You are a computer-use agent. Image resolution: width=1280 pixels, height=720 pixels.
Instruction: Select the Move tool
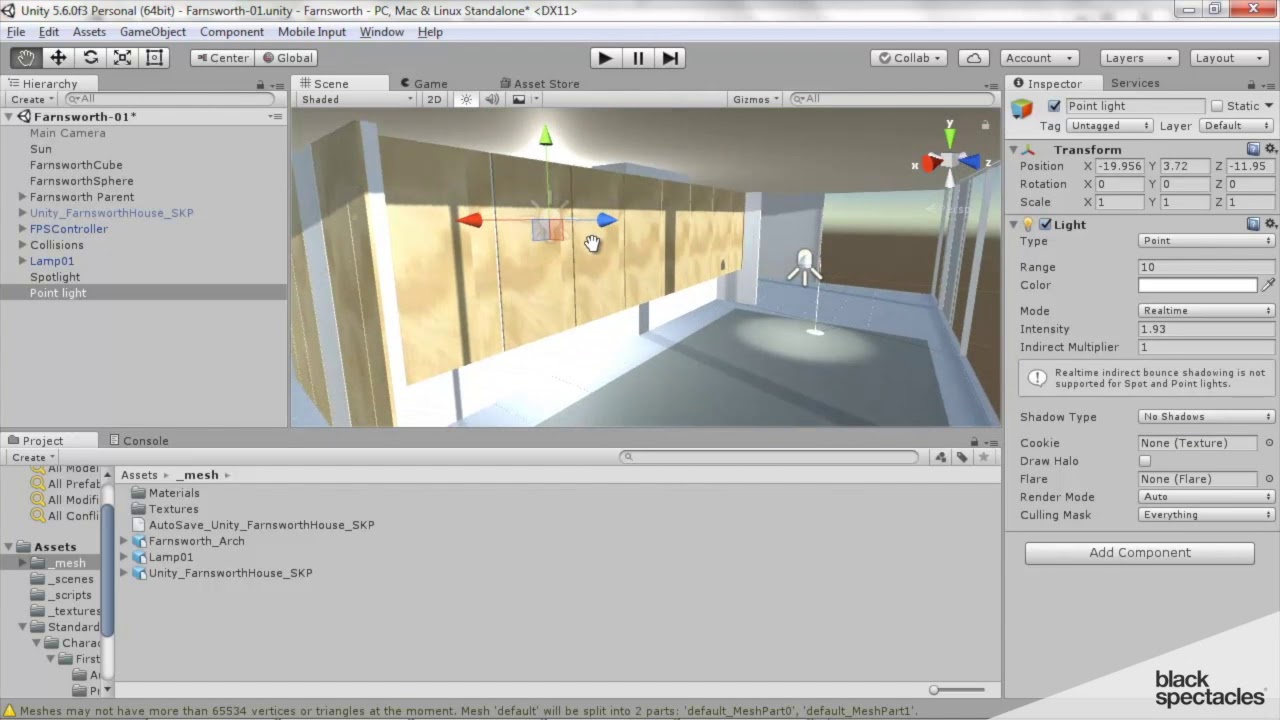point(58,58)
